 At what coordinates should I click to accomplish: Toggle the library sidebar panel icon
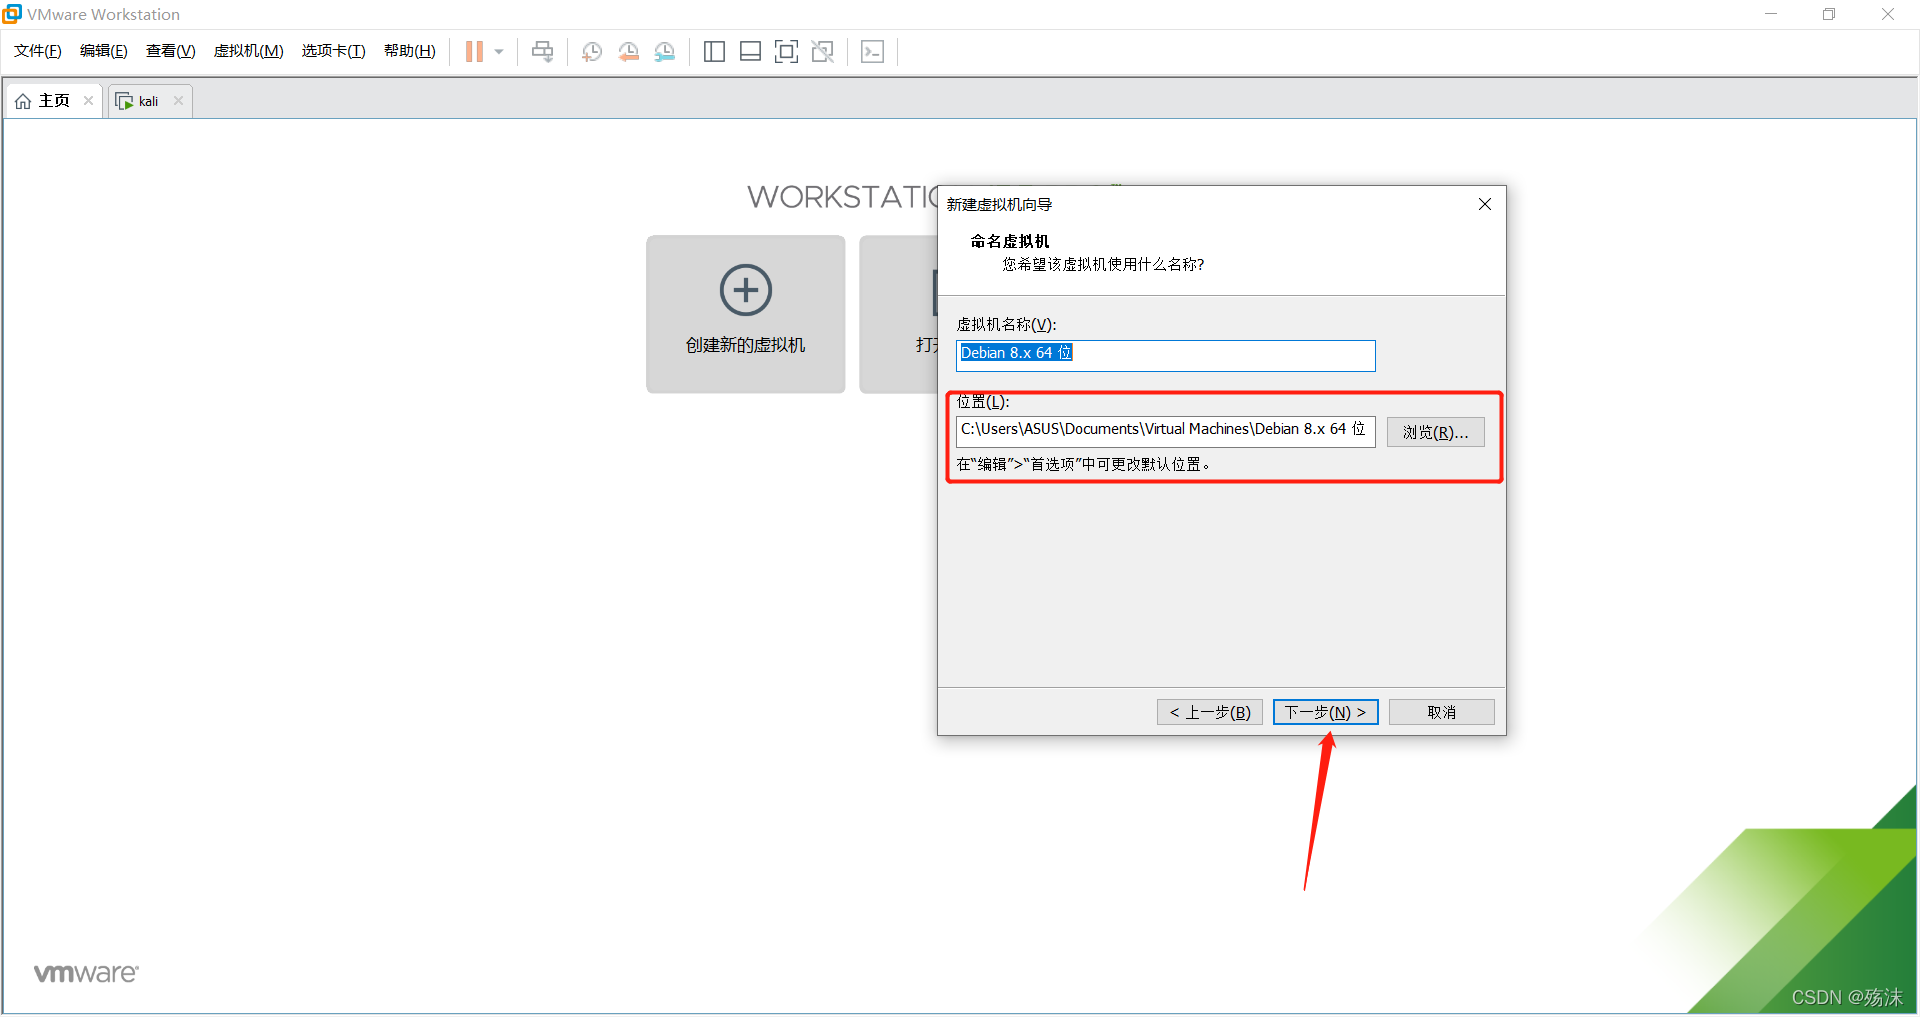(x=714, y=52)
